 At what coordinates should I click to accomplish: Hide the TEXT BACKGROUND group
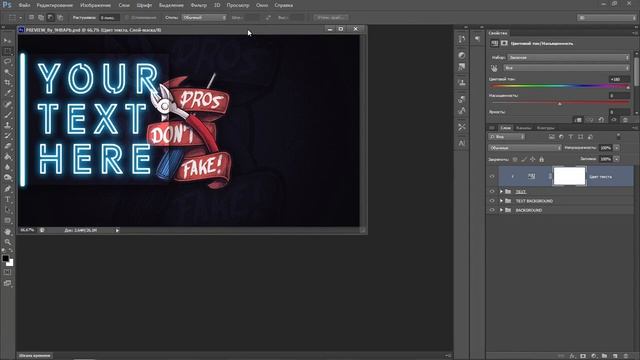(492, 201)
